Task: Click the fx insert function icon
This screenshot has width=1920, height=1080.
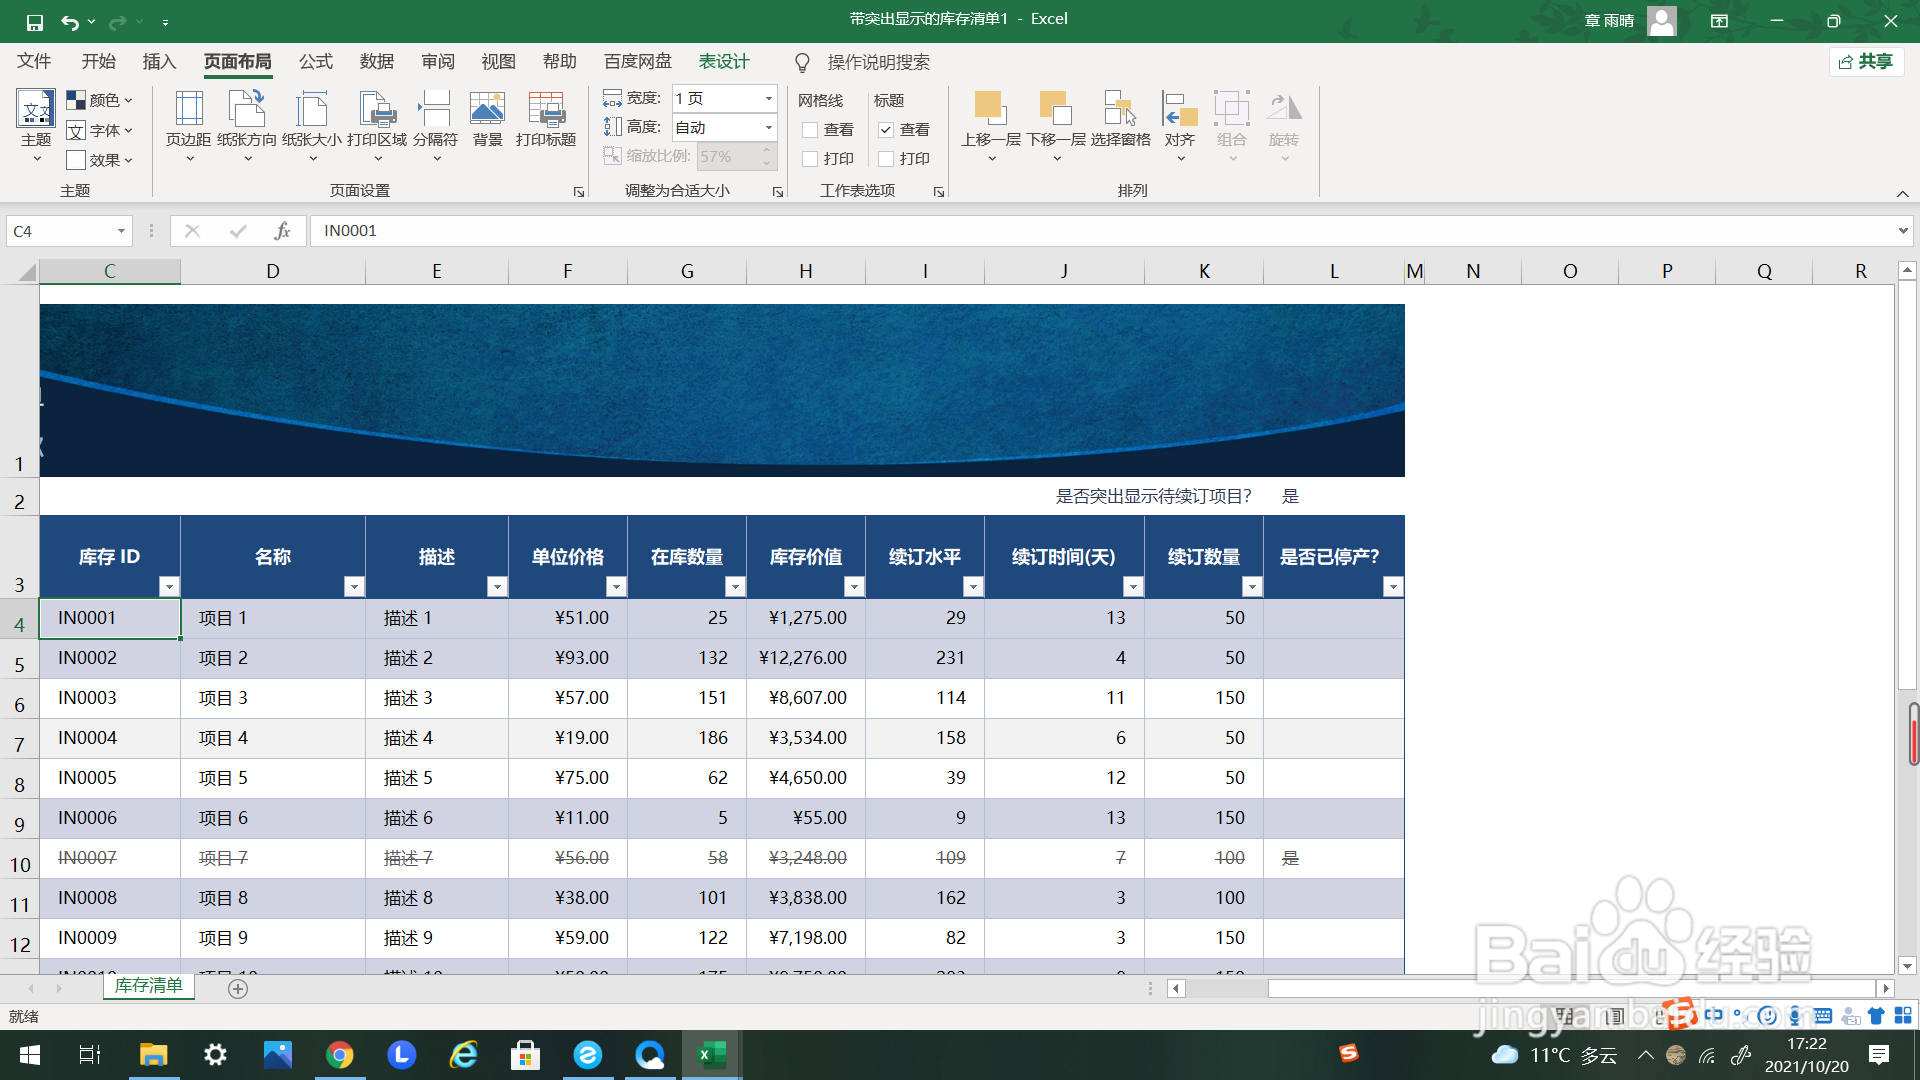Action: [x=282, y=231]
